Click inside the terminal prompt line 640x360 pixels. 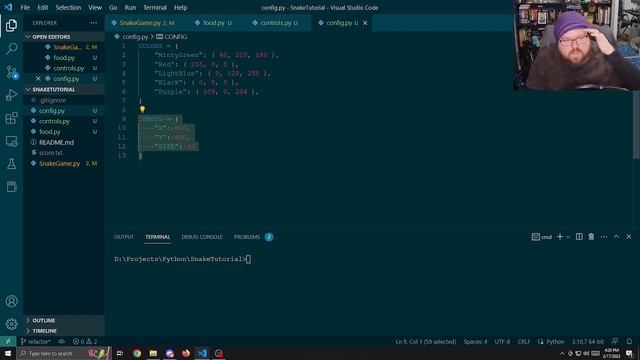pos(182,259)
